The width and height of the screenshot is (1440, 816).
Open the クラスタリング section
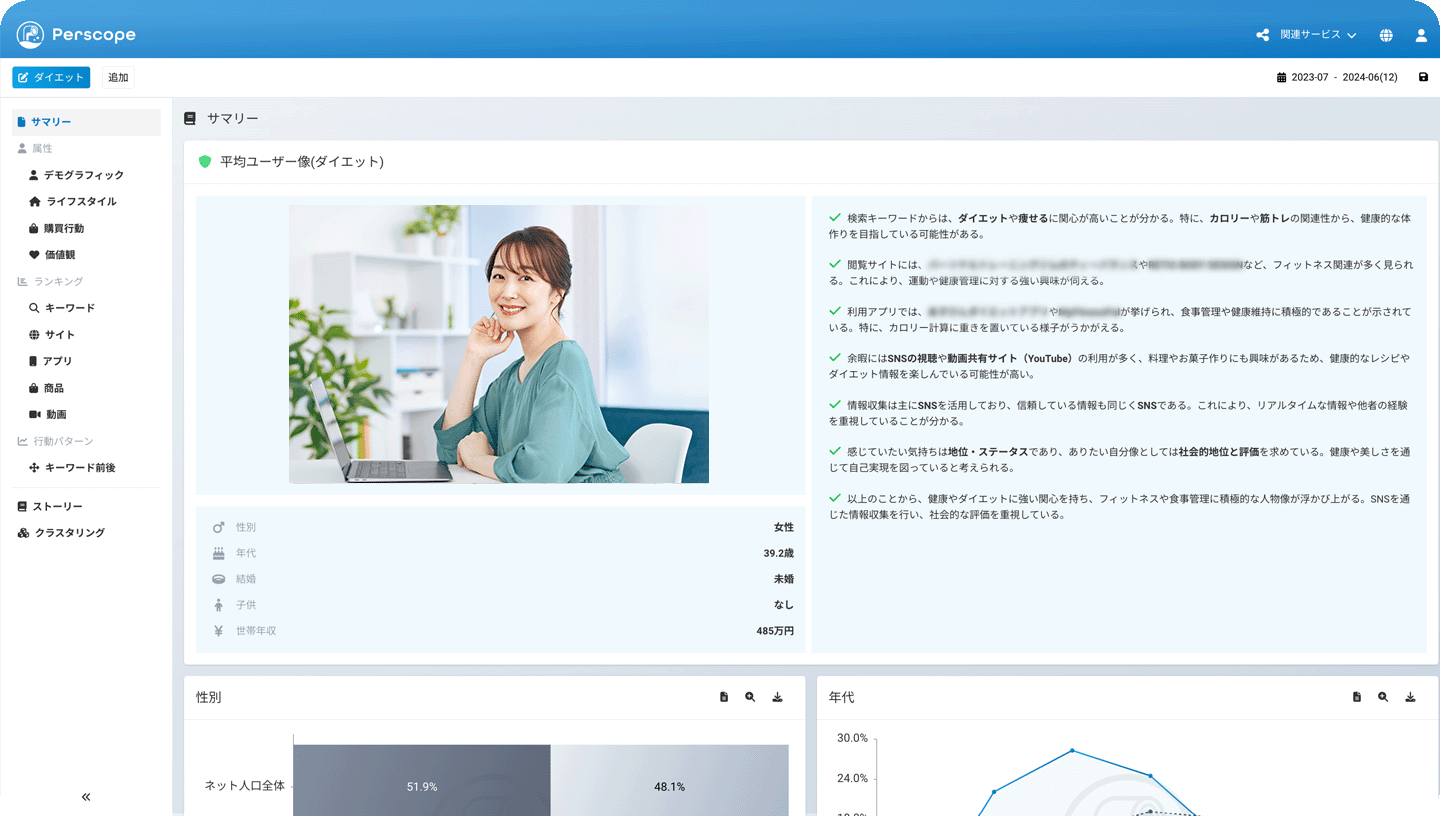[69, 533]
